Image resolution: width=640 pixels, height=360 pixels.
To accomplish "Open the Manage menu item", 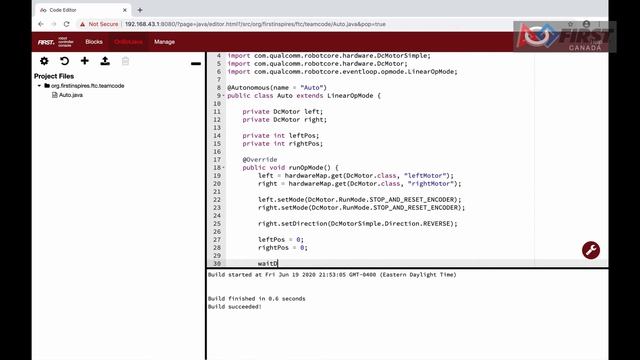I will [164, 42].
